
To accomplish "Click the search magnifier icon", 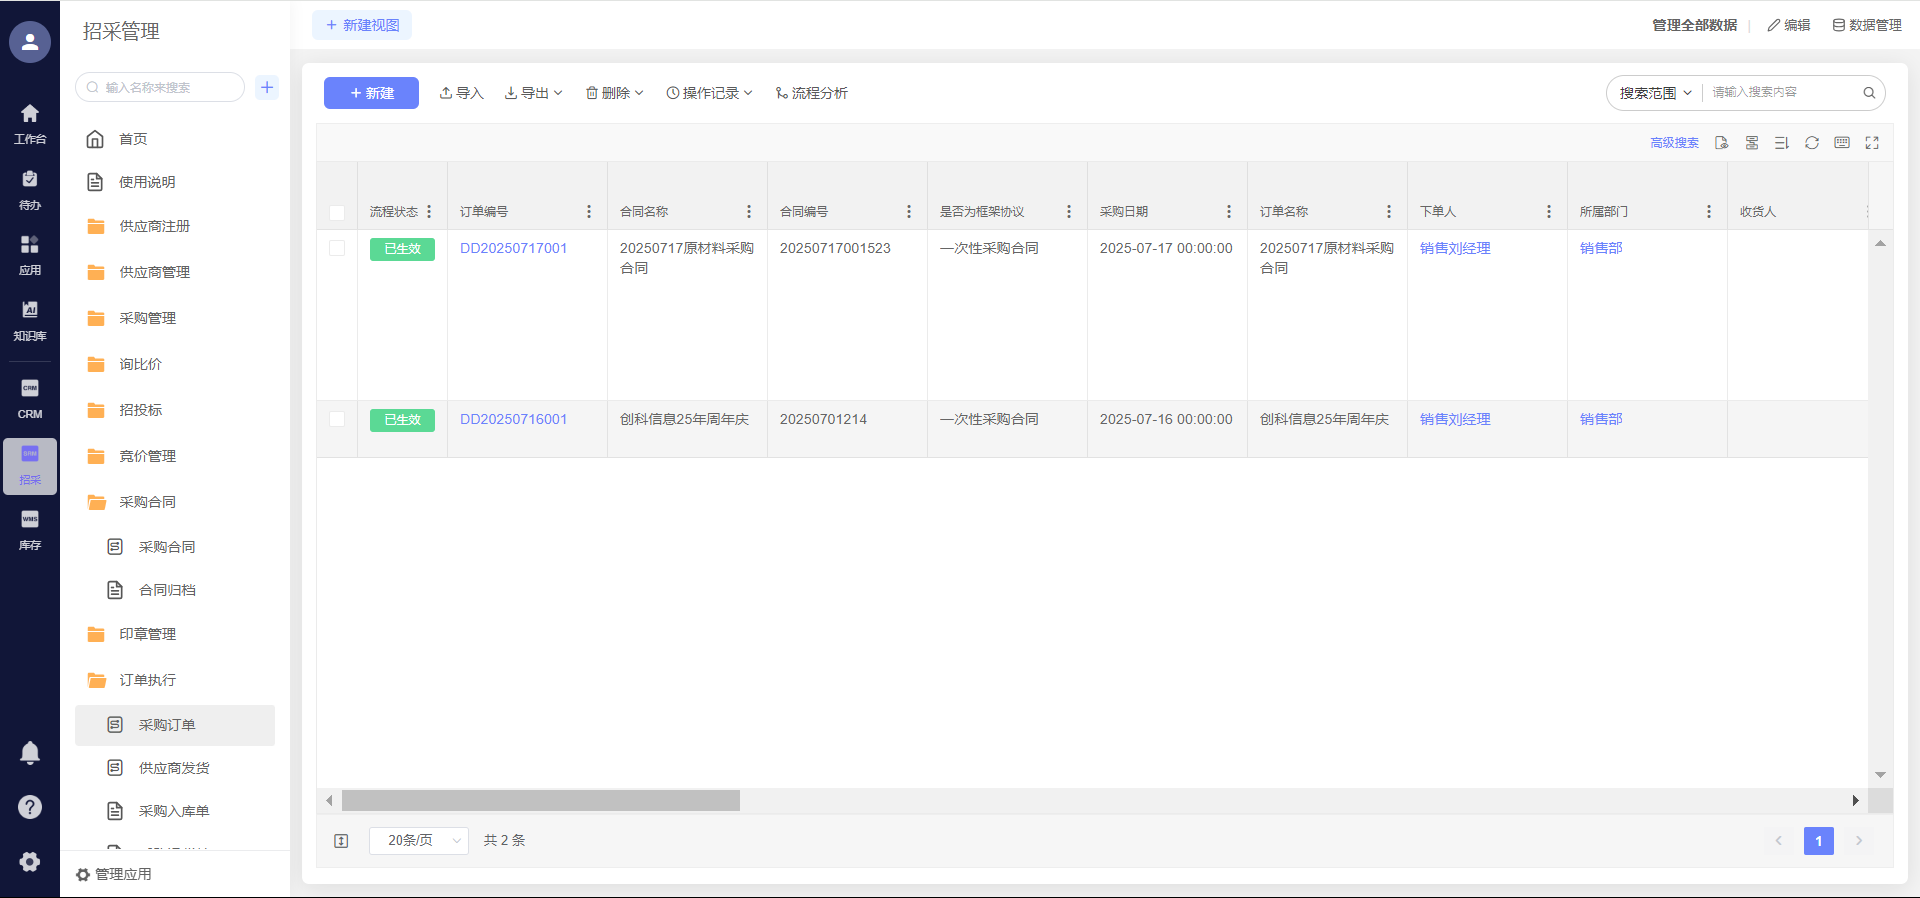I will [x=1868, y=93].
